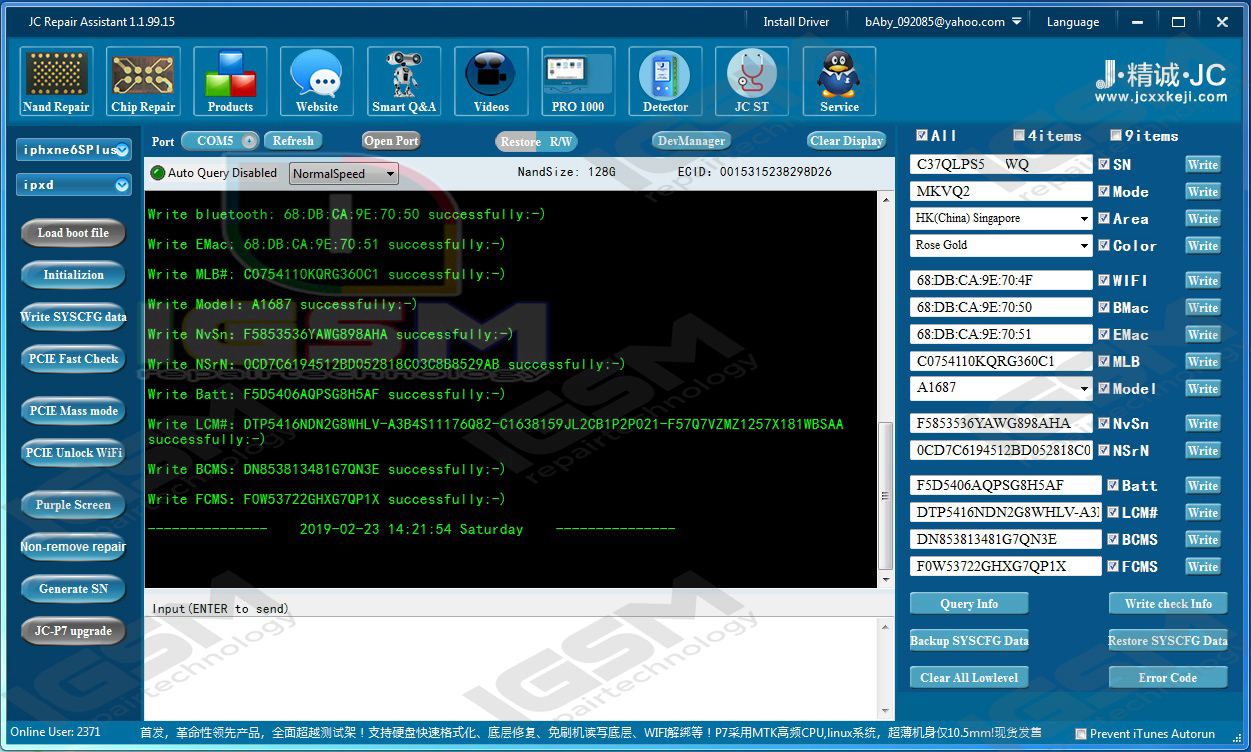Open the Products page icon
This screenshot has height=752, width=1251.
click(230, 81)
